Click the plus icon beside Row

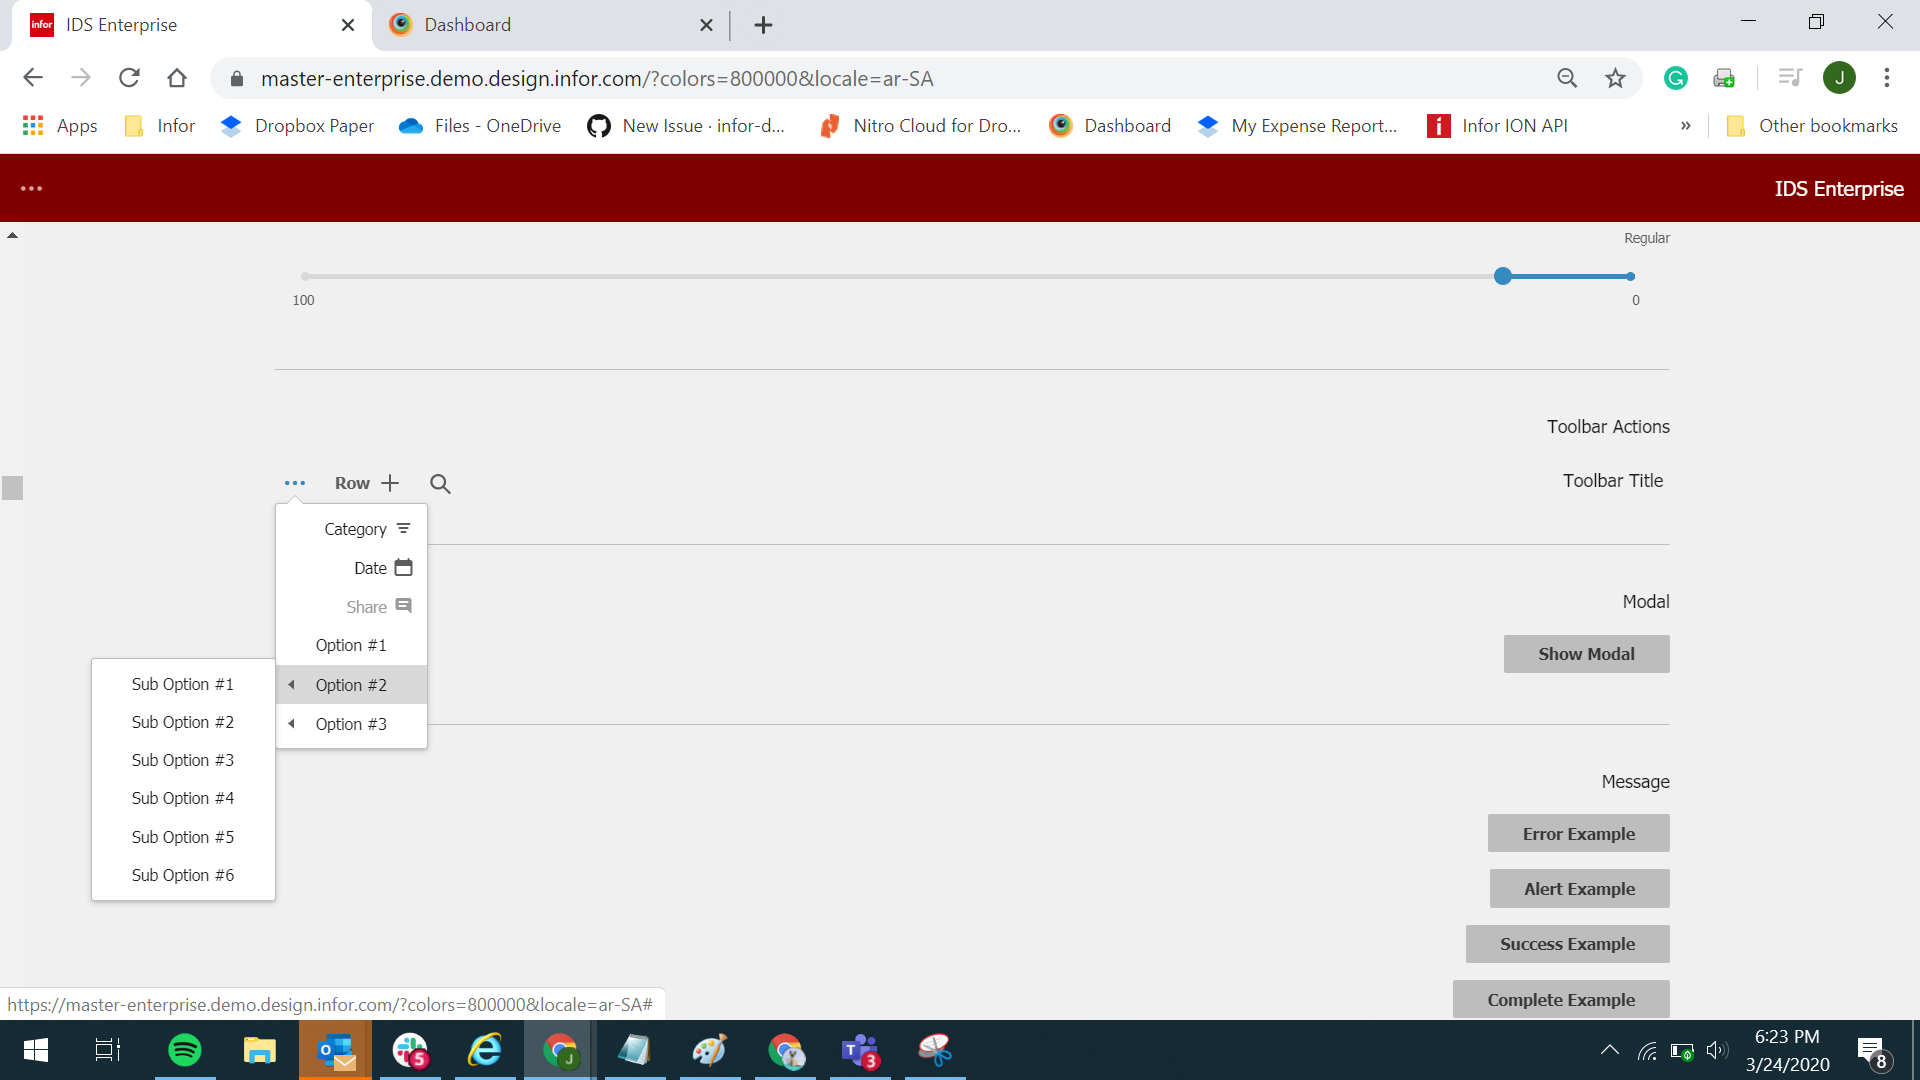[390, 483]
